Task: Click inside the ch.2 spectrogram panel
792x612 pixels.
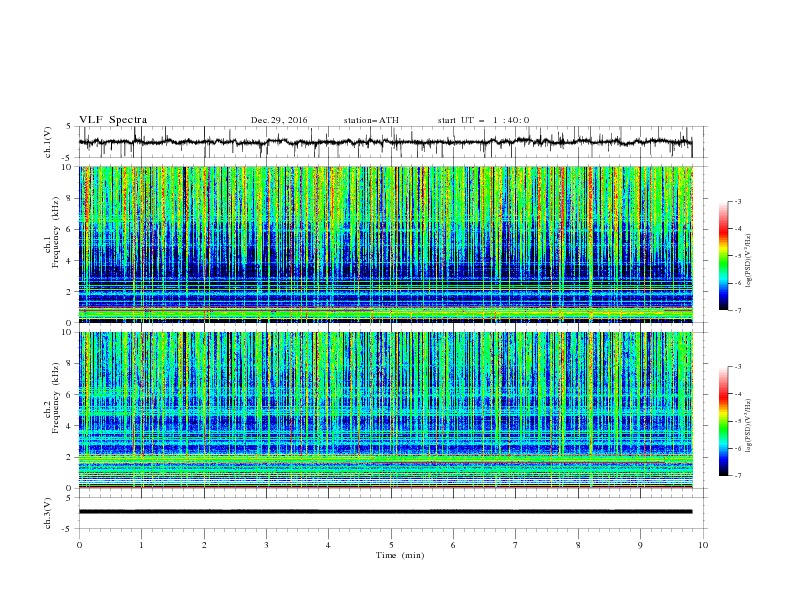Action: pos(385,410)
